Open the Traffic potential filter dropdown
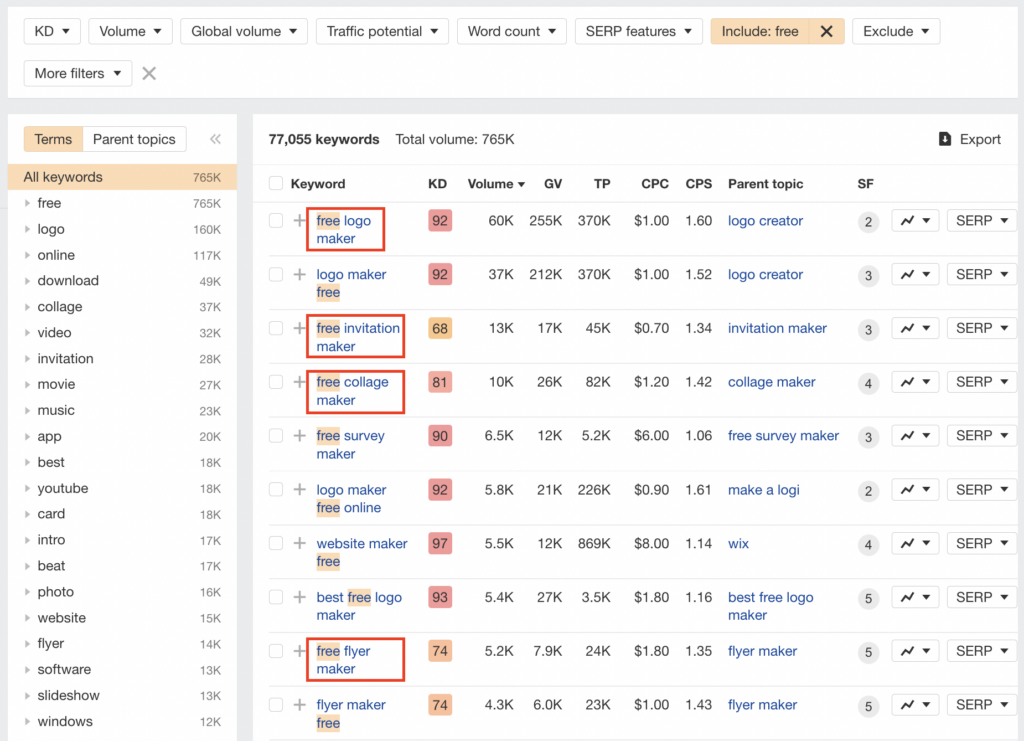The height and width of the screenshot is (741, 1024). point(382,31)
